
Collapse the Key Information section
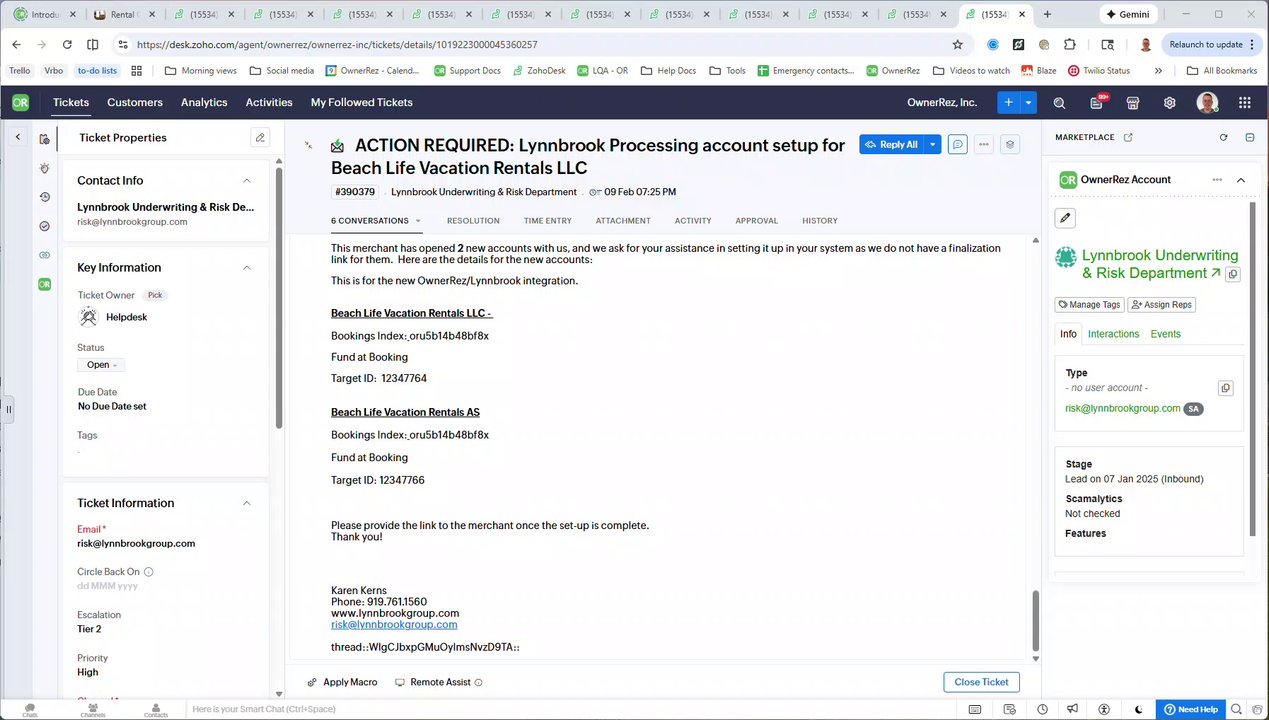pyautogui.click(x=247, y=268)
